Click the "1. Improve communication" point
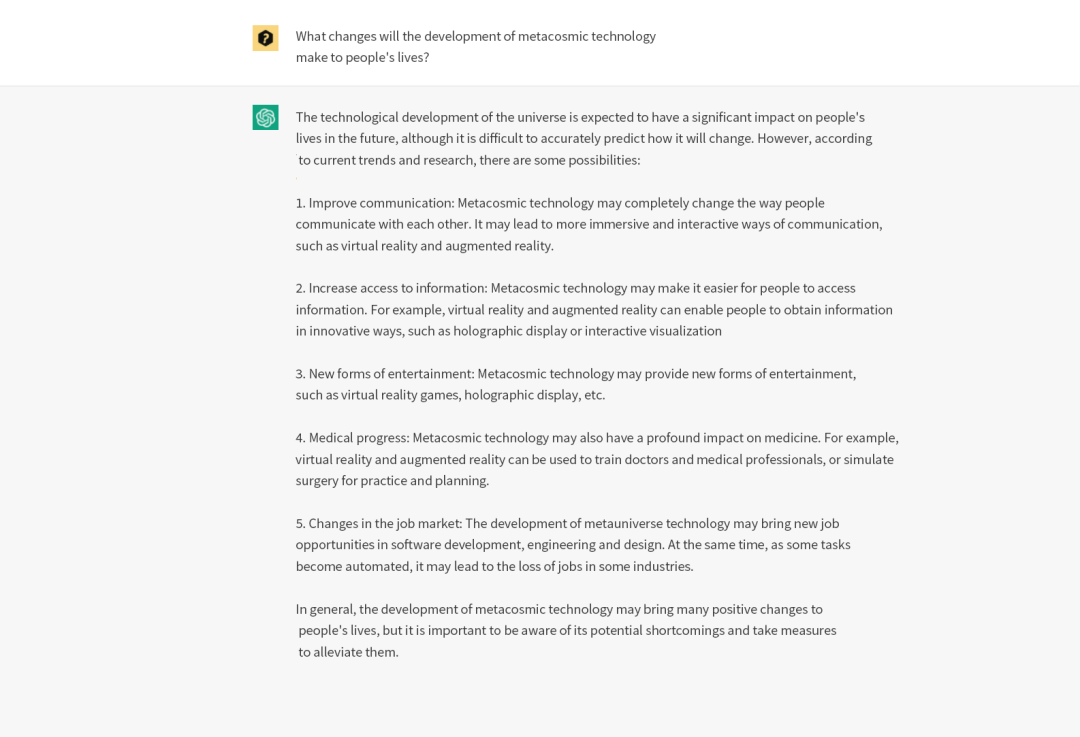 coord(560,203)
